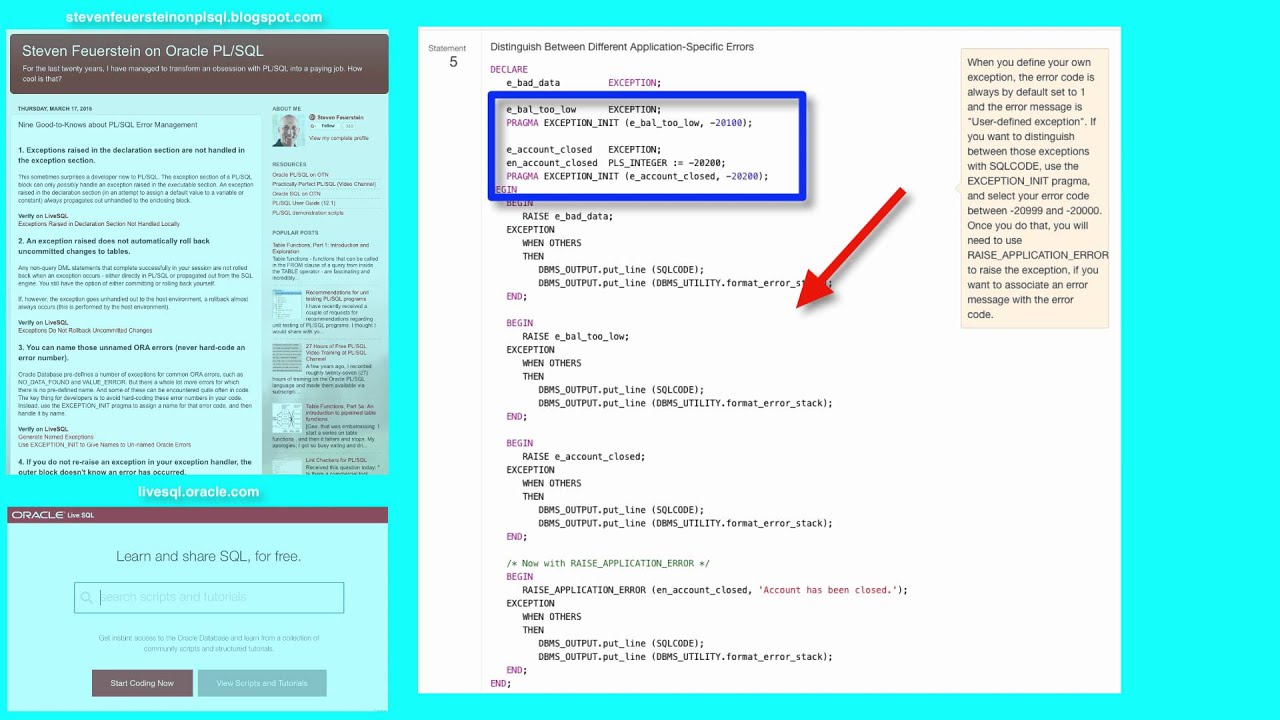Open 'PL/SQL demonstration scripts' link
The width and height of the screenshot is (1280, 720).
308,213
